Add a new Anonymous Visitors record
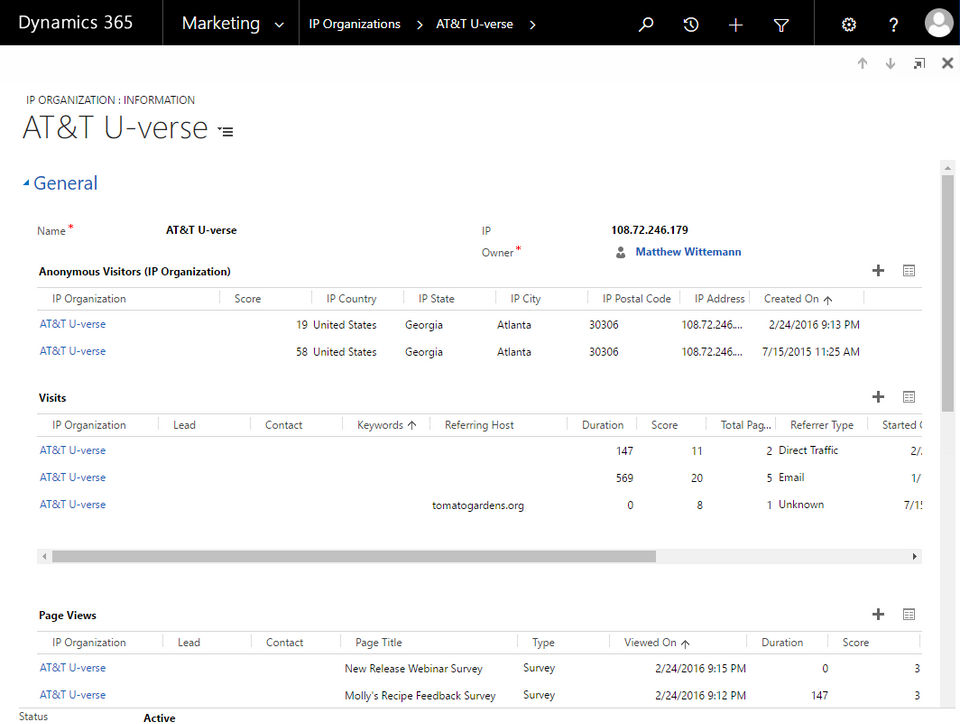This screenshot has height=724, width=960. (x=878, y=271)
